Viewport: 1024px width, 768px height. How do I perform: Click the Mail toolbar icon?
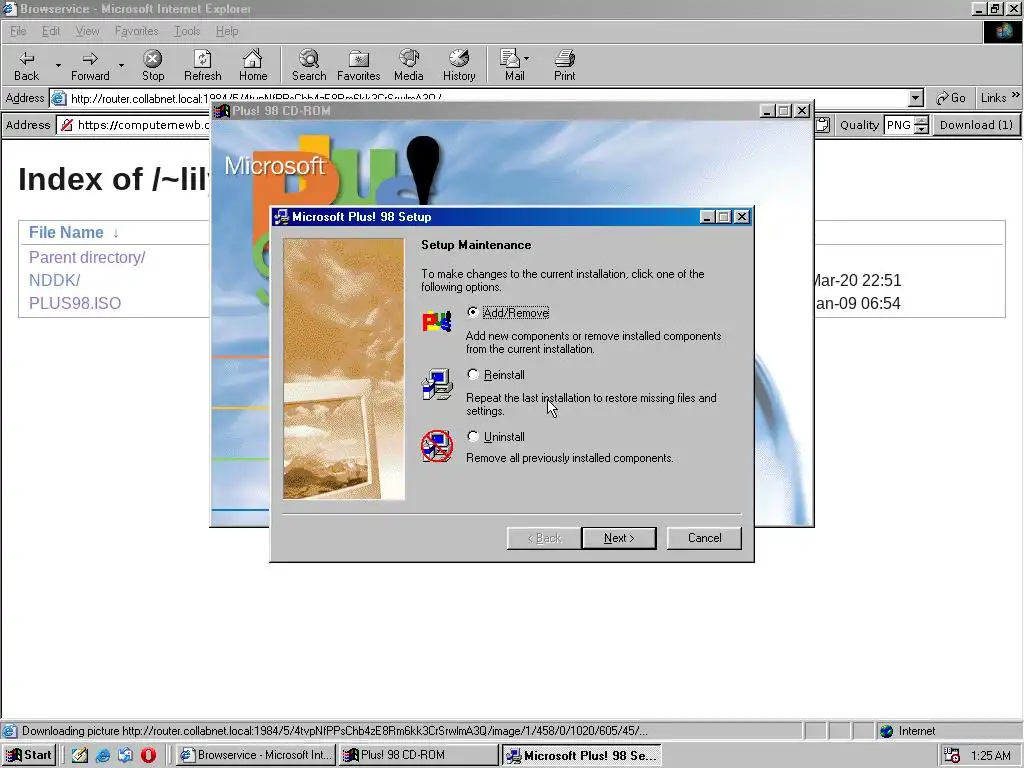click(x=512, y=66)
